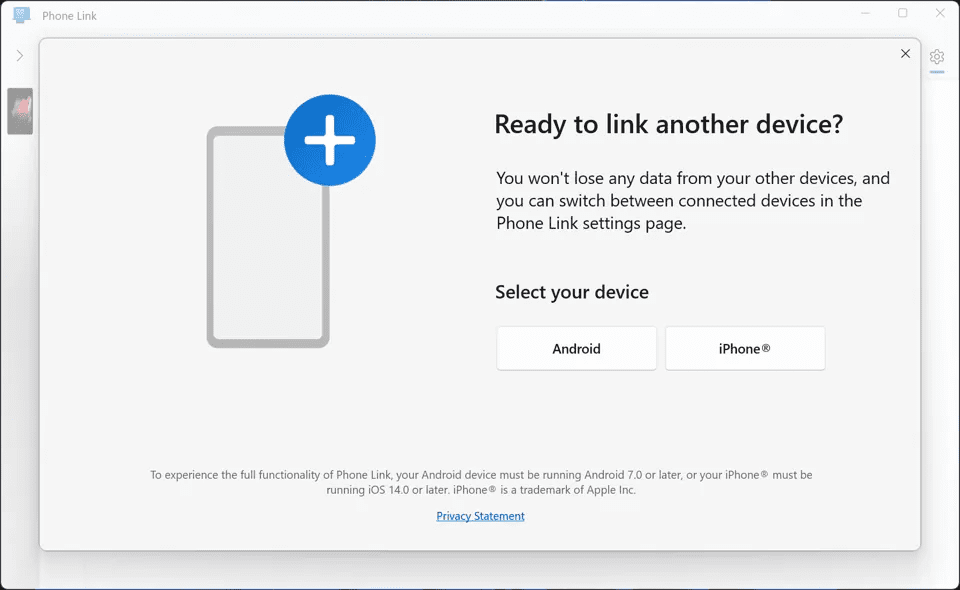960x590 pixels.
Task: Close the Phone Link application window
Action: 940,13
